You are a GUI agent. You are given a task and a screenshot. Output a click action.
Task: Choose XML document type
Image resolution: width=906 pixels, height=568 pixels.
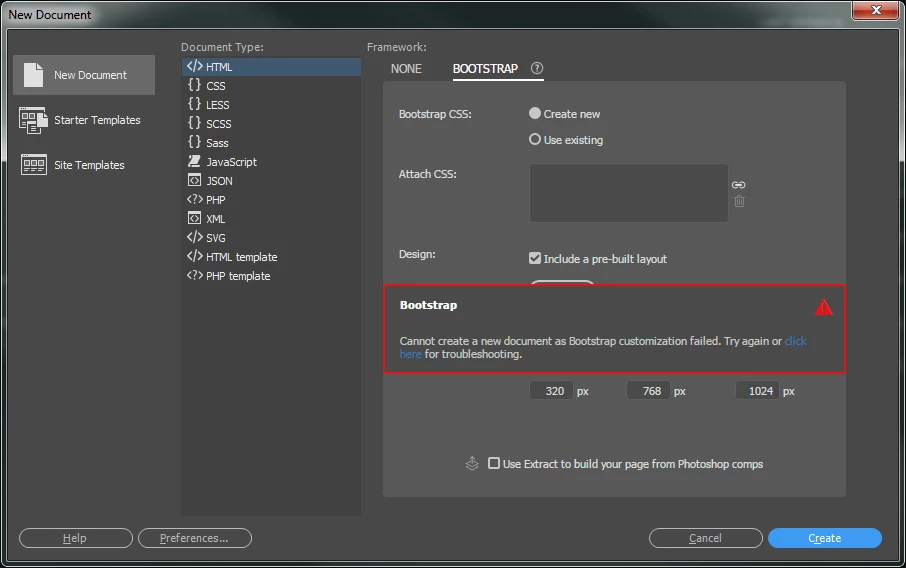pos(271,220)
